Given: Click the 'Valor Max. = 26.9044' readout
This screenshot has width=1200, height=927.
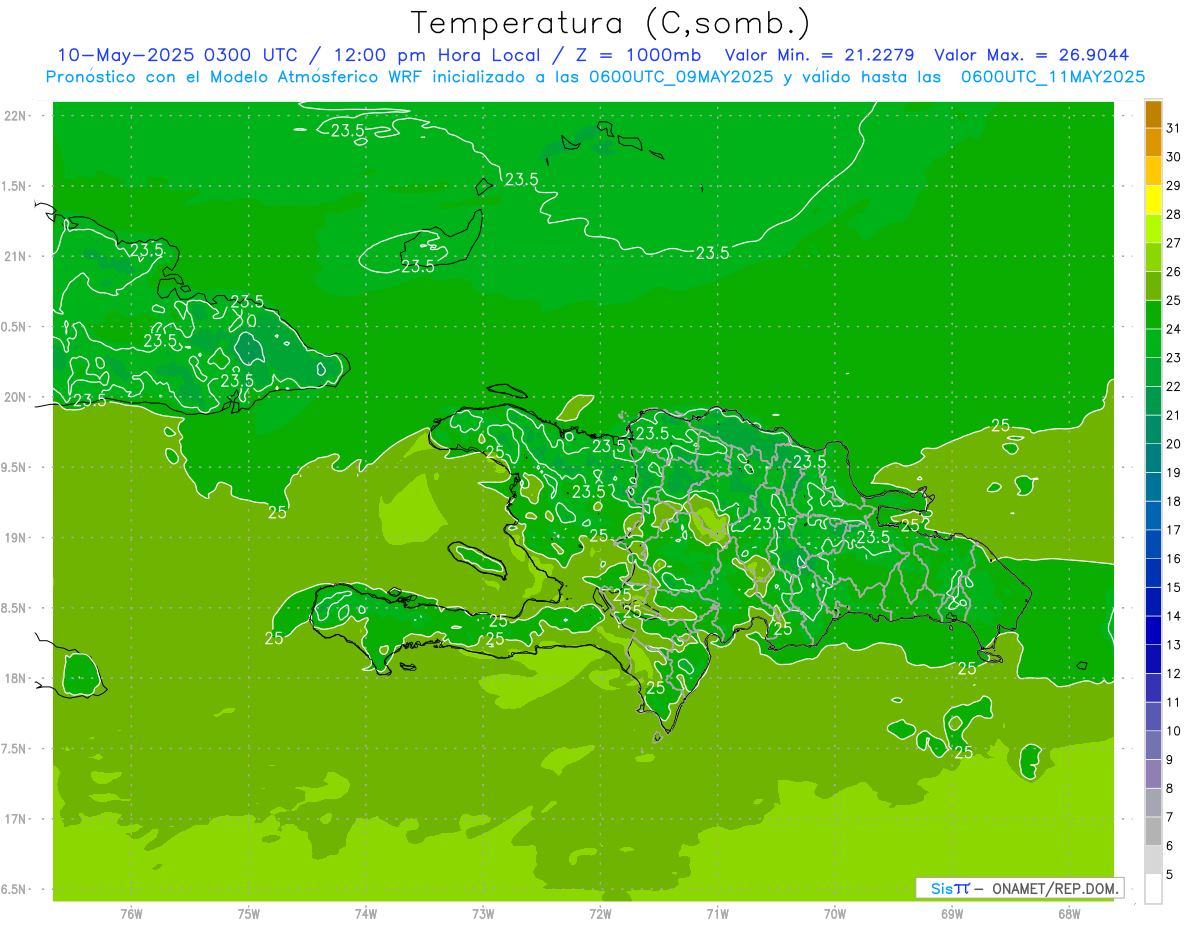Looking at the screenshot, I should pyautogui.click(x=1031, y=55).
